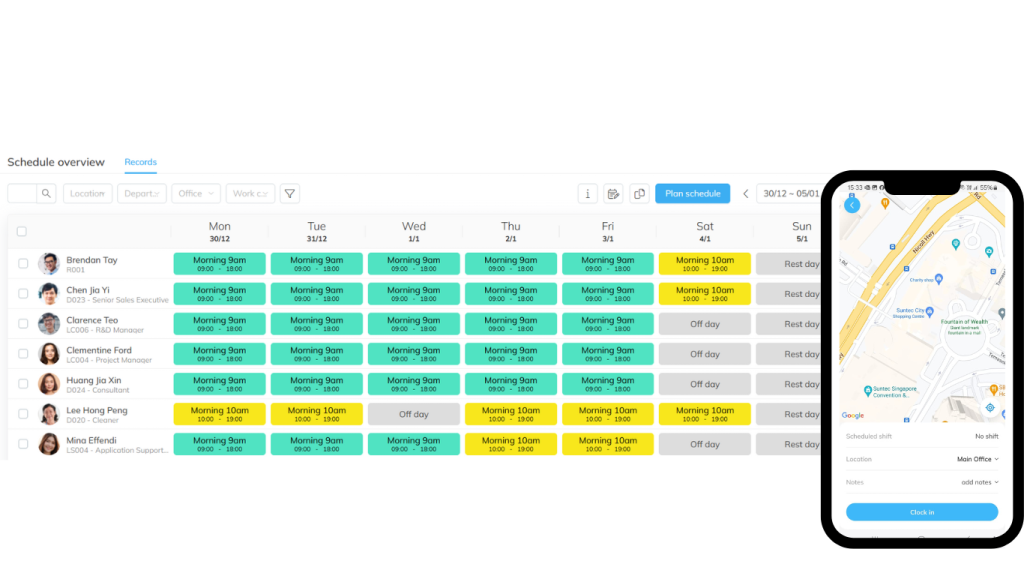The width and height of the screenshot is (1024, 576).
Task: Check the box for Lee Hong Peng
Action: (x=23, y=414)
